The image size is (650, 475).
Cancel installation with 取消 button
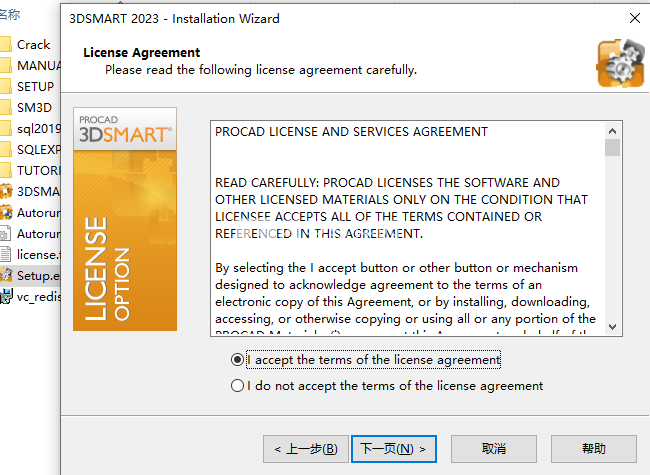click(494, 449)
